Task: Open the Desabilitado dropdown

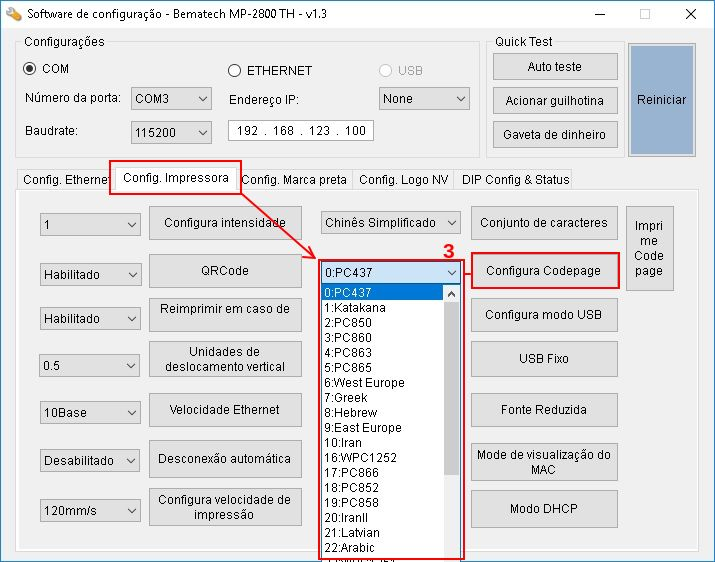Action: pyautogui.click(x=90, y=460)
